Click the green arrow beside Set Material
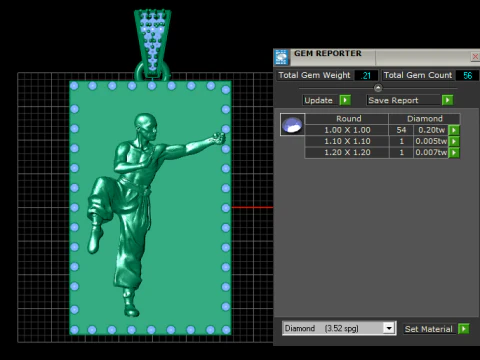The width and height of the screenshot is (480, 360). click(464, 329)
